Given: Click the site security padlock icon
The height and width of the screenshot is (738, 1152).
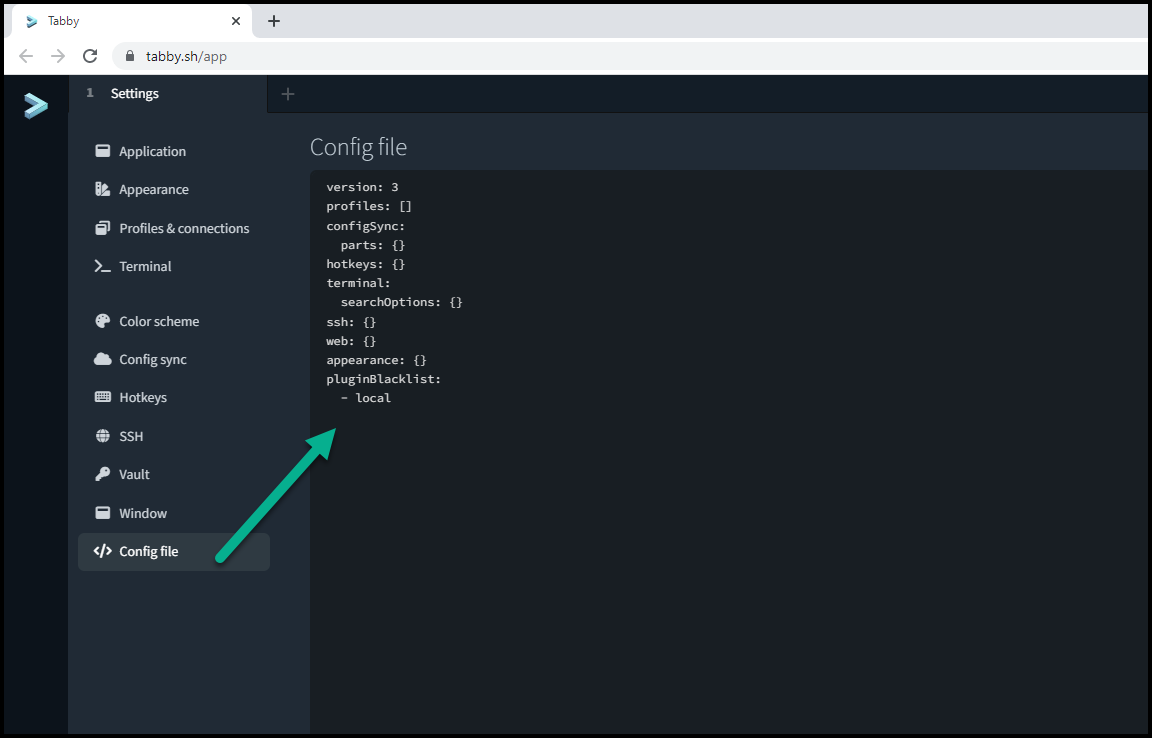Looking at the screenshot, I should [129, 56].
